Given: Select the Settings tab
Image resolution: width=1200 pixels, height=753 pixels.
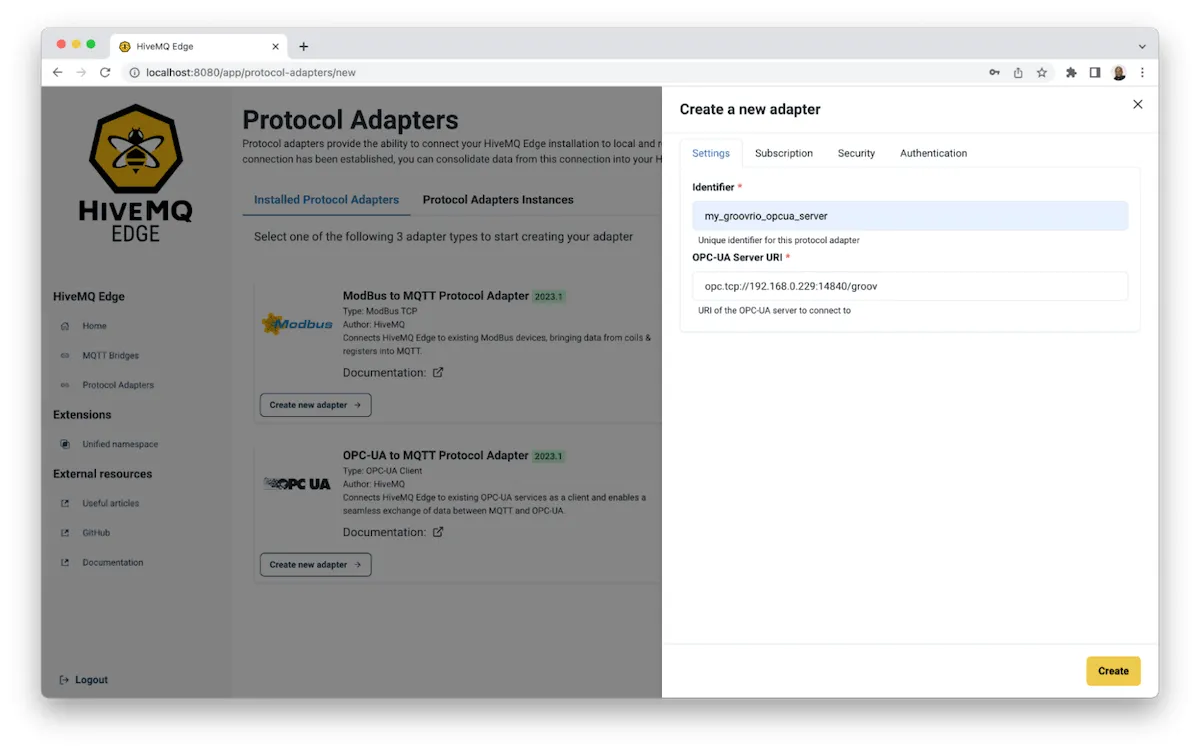Looking at the screenshot, I should point(711,153).
